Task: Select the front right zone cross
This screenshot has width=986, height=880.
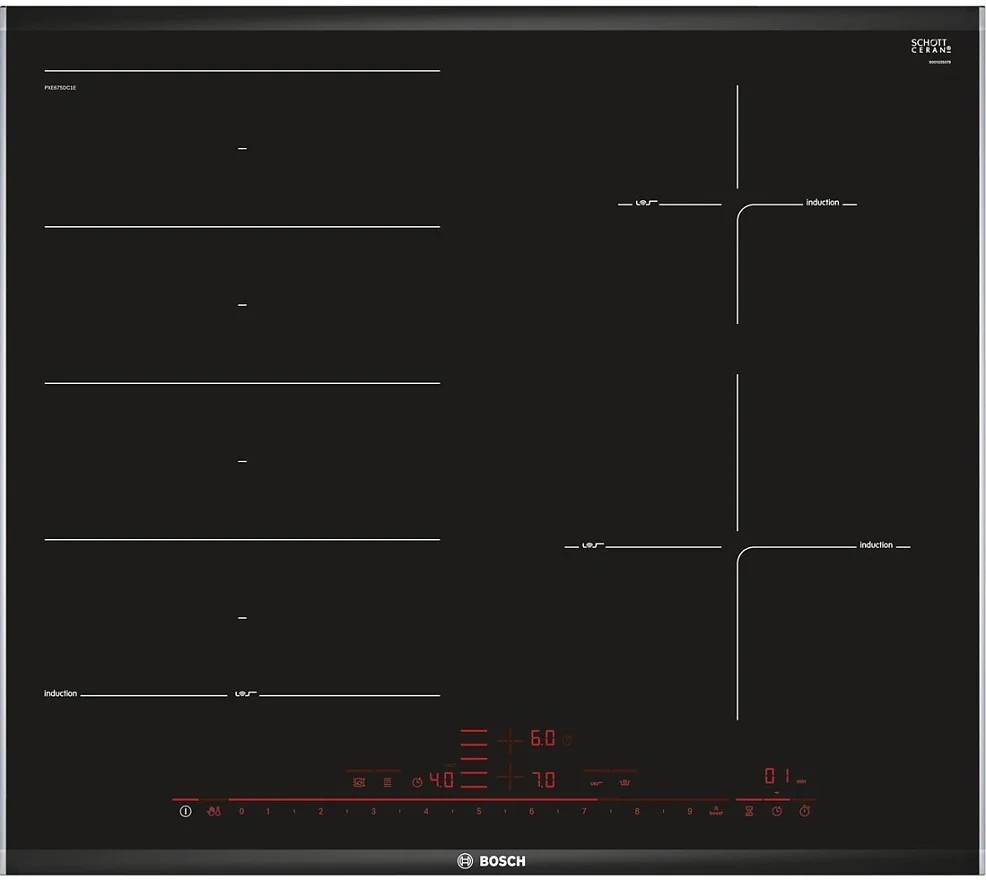Action: [510, 778]
